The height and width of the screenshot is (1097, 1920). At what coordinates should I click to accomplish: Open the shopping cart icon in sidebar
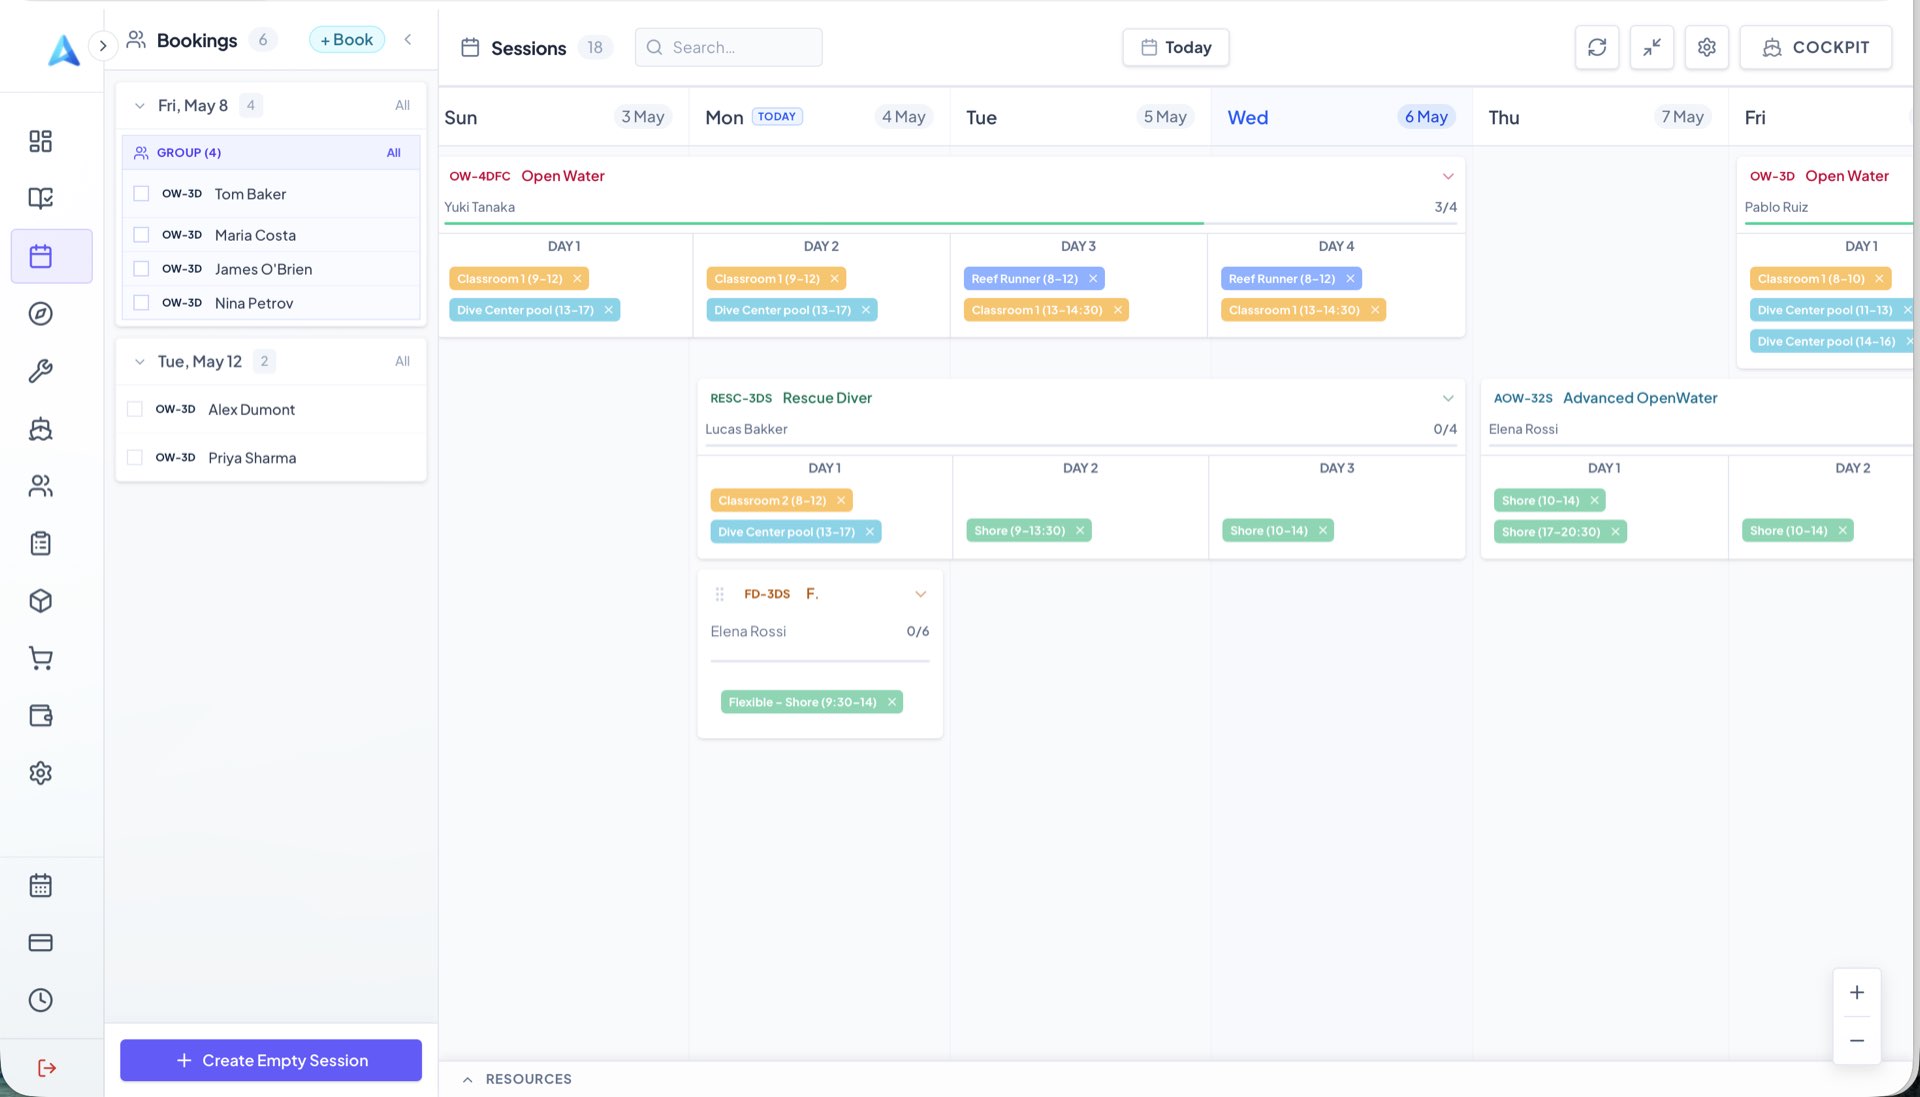coord(40,658)
